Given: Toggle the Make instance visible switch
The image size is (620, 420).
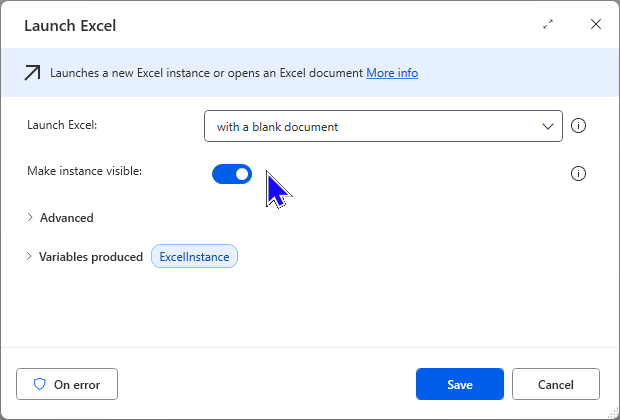Looking at the screenshot, I should click(x=232, y=174).
